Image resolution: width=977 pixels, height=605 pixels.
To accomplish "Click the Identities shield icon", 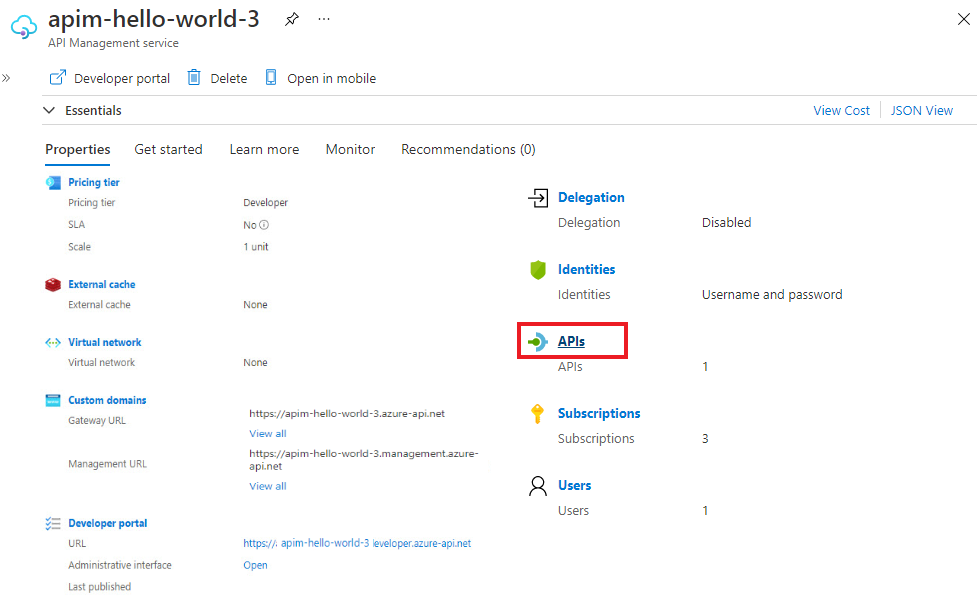I will (538, 270).
